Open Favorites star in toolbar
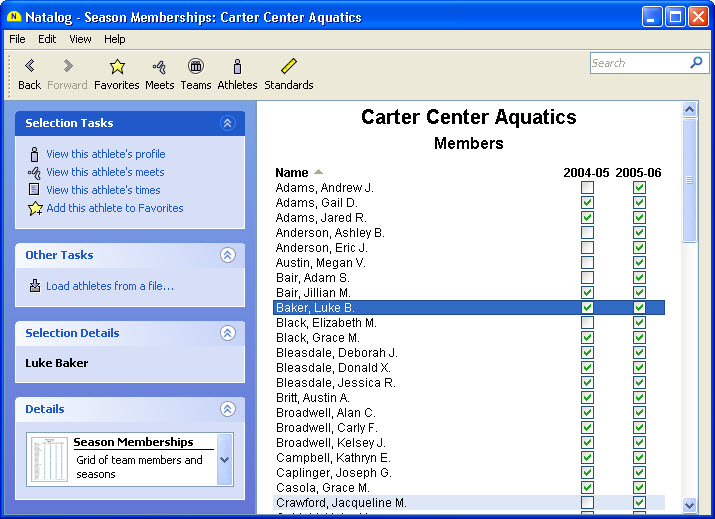The width and height of the screenshot is (715, 519). (117, 67)
